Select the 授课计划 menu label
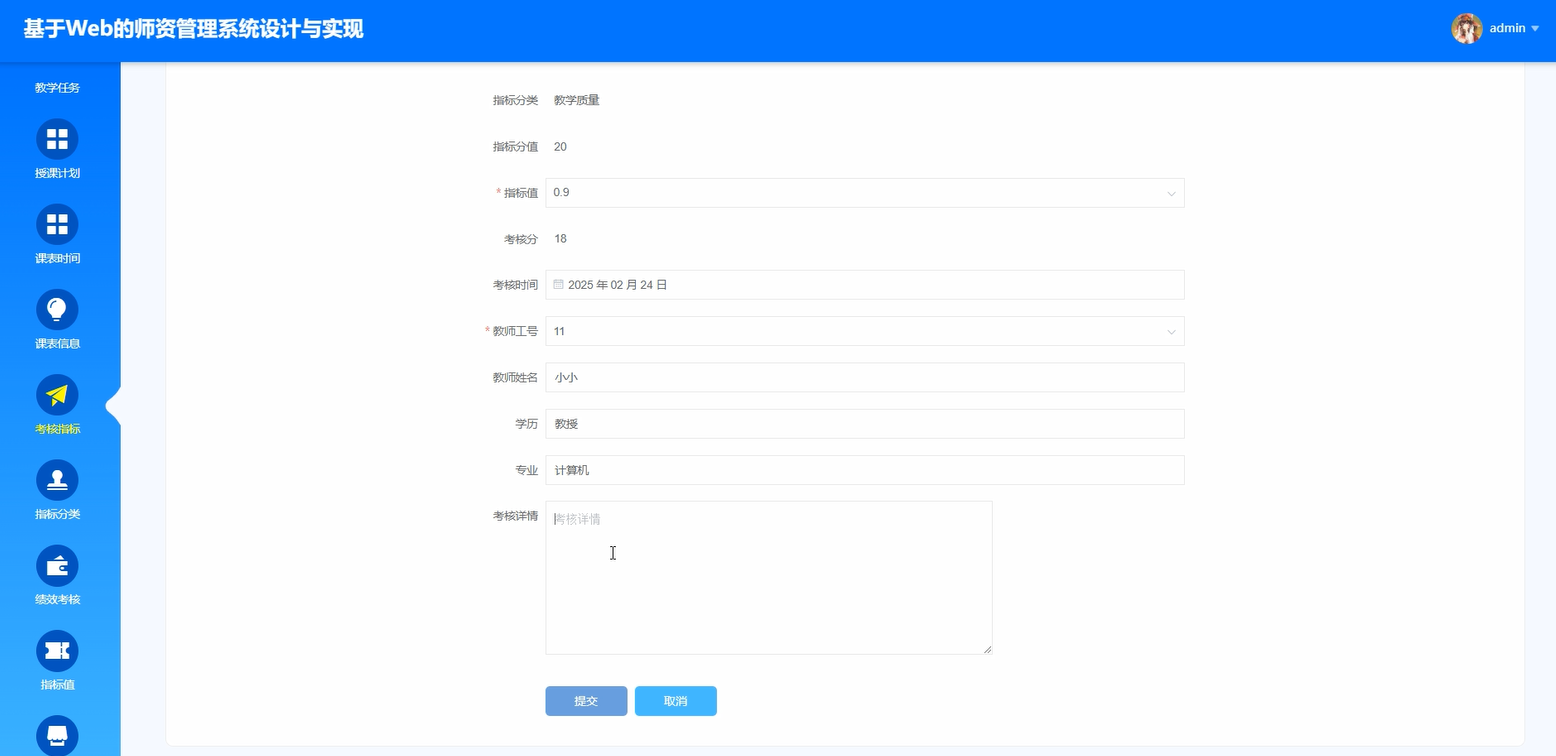The height and width of the screenshot is (756, 1556). point(57,173)
